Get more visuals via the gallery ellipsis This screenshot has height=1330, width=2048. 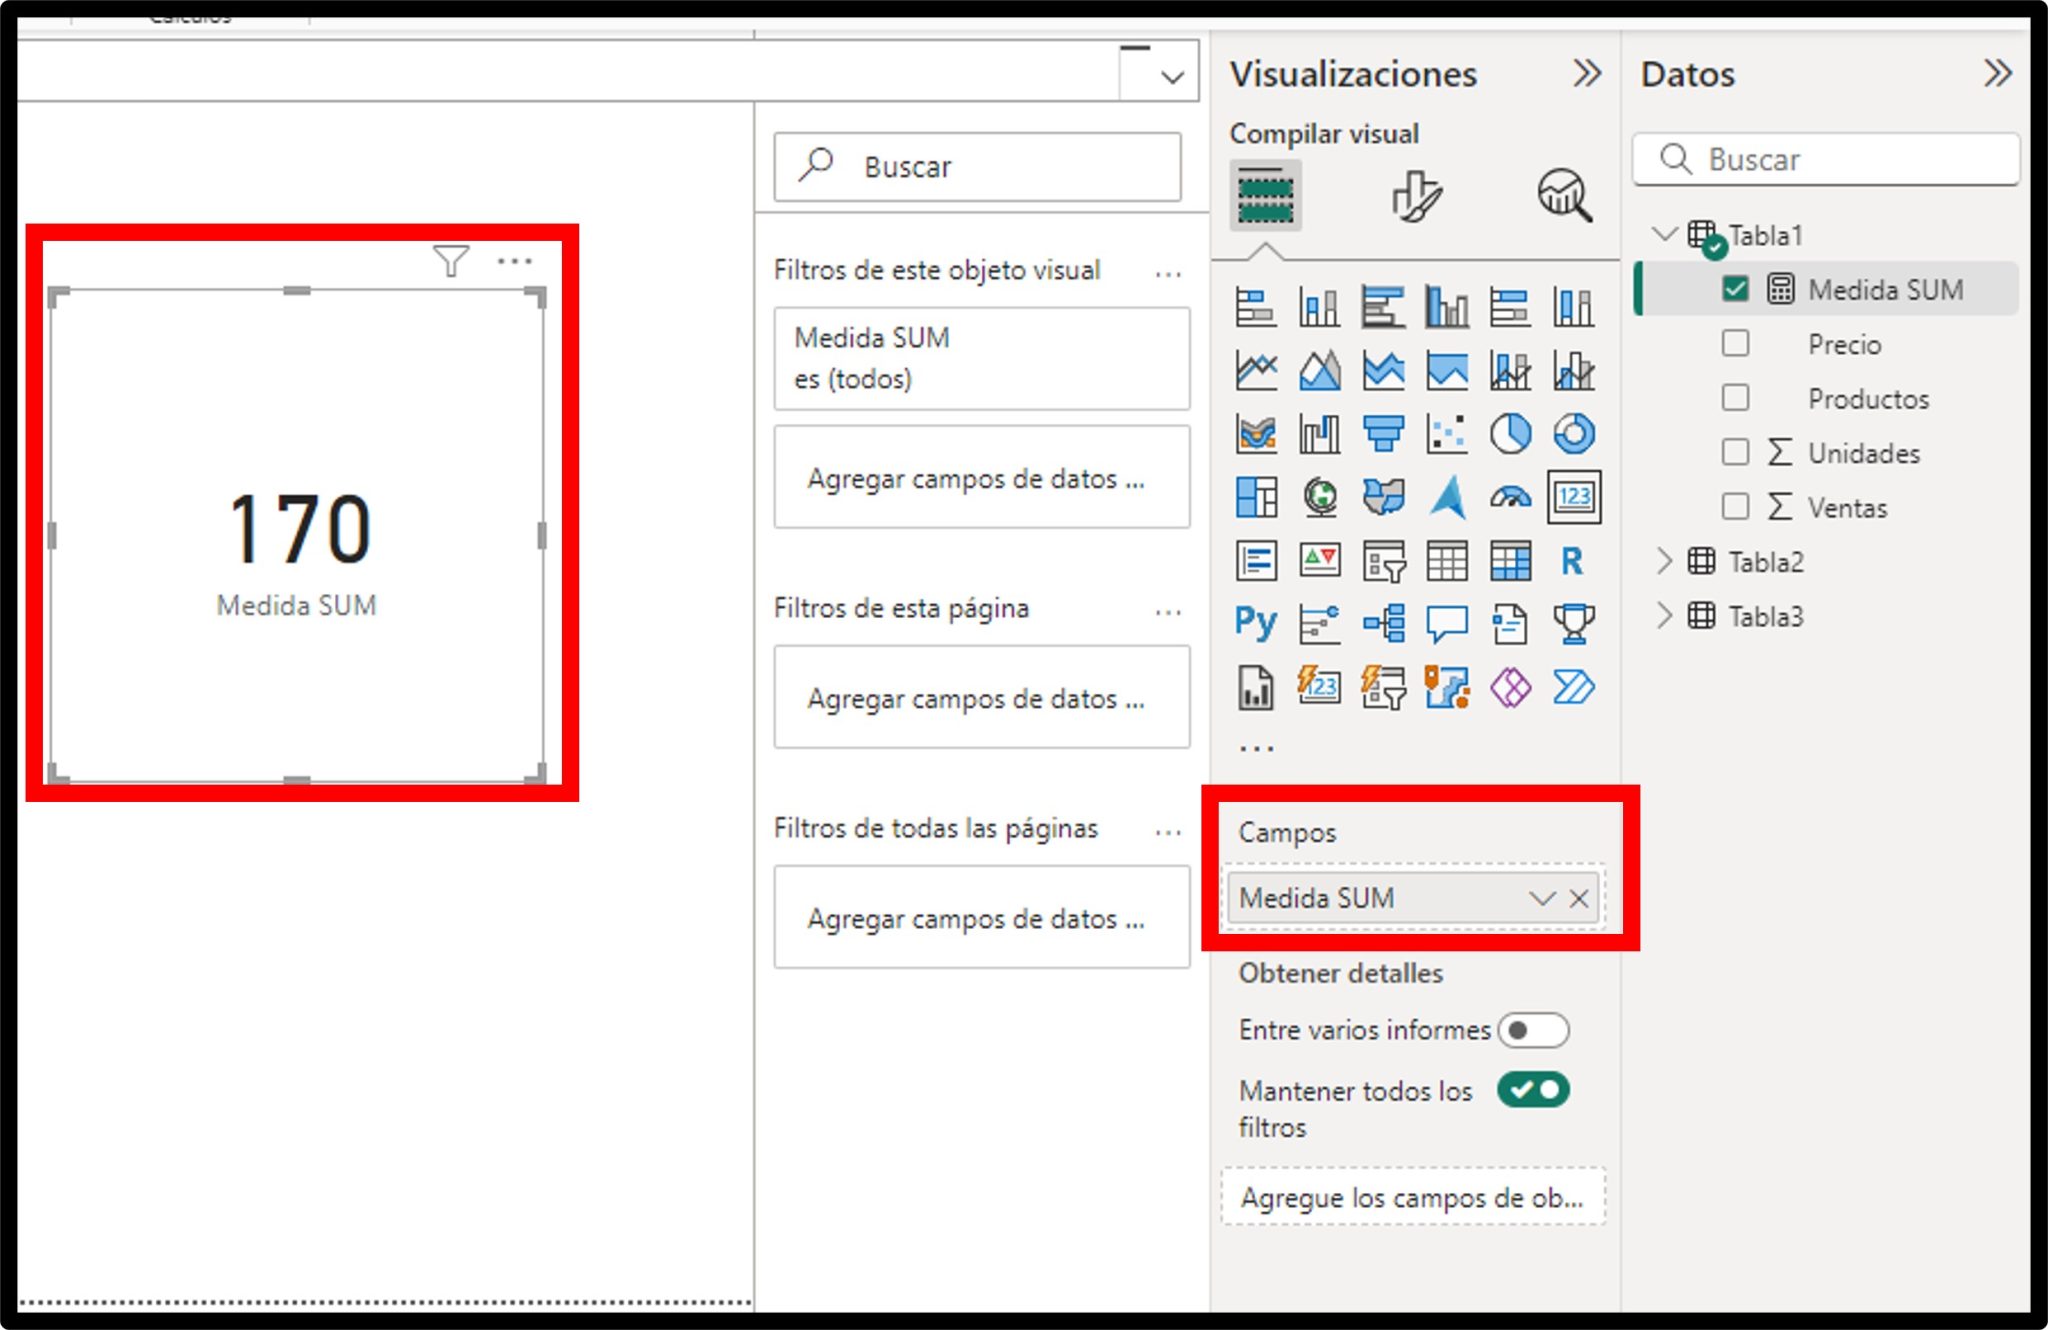(1256, 748)
